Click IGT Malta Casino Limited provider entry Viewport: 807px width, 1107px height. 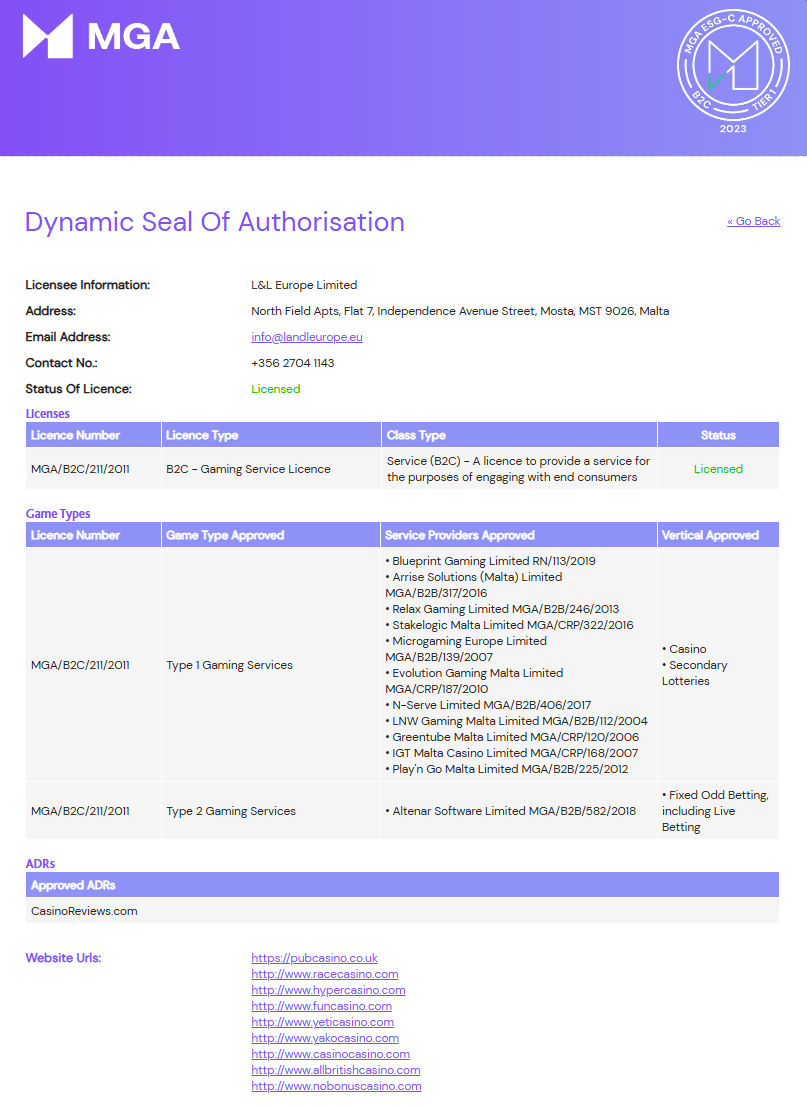click(x=512, y=753)
